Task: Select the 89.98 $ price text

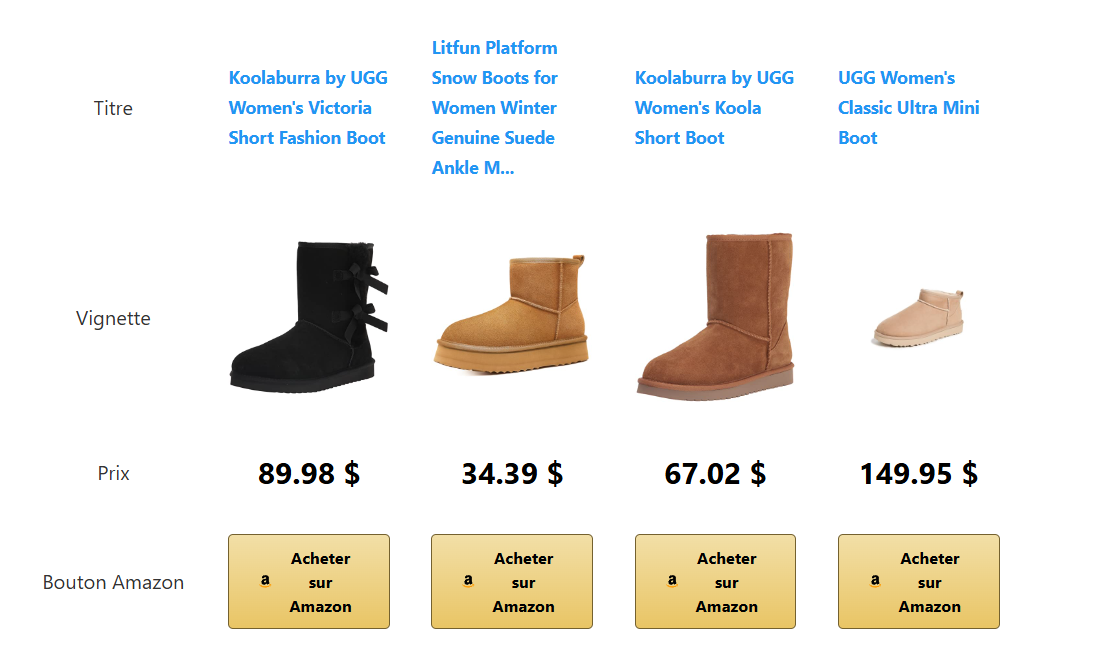Action: click(309, 473)
